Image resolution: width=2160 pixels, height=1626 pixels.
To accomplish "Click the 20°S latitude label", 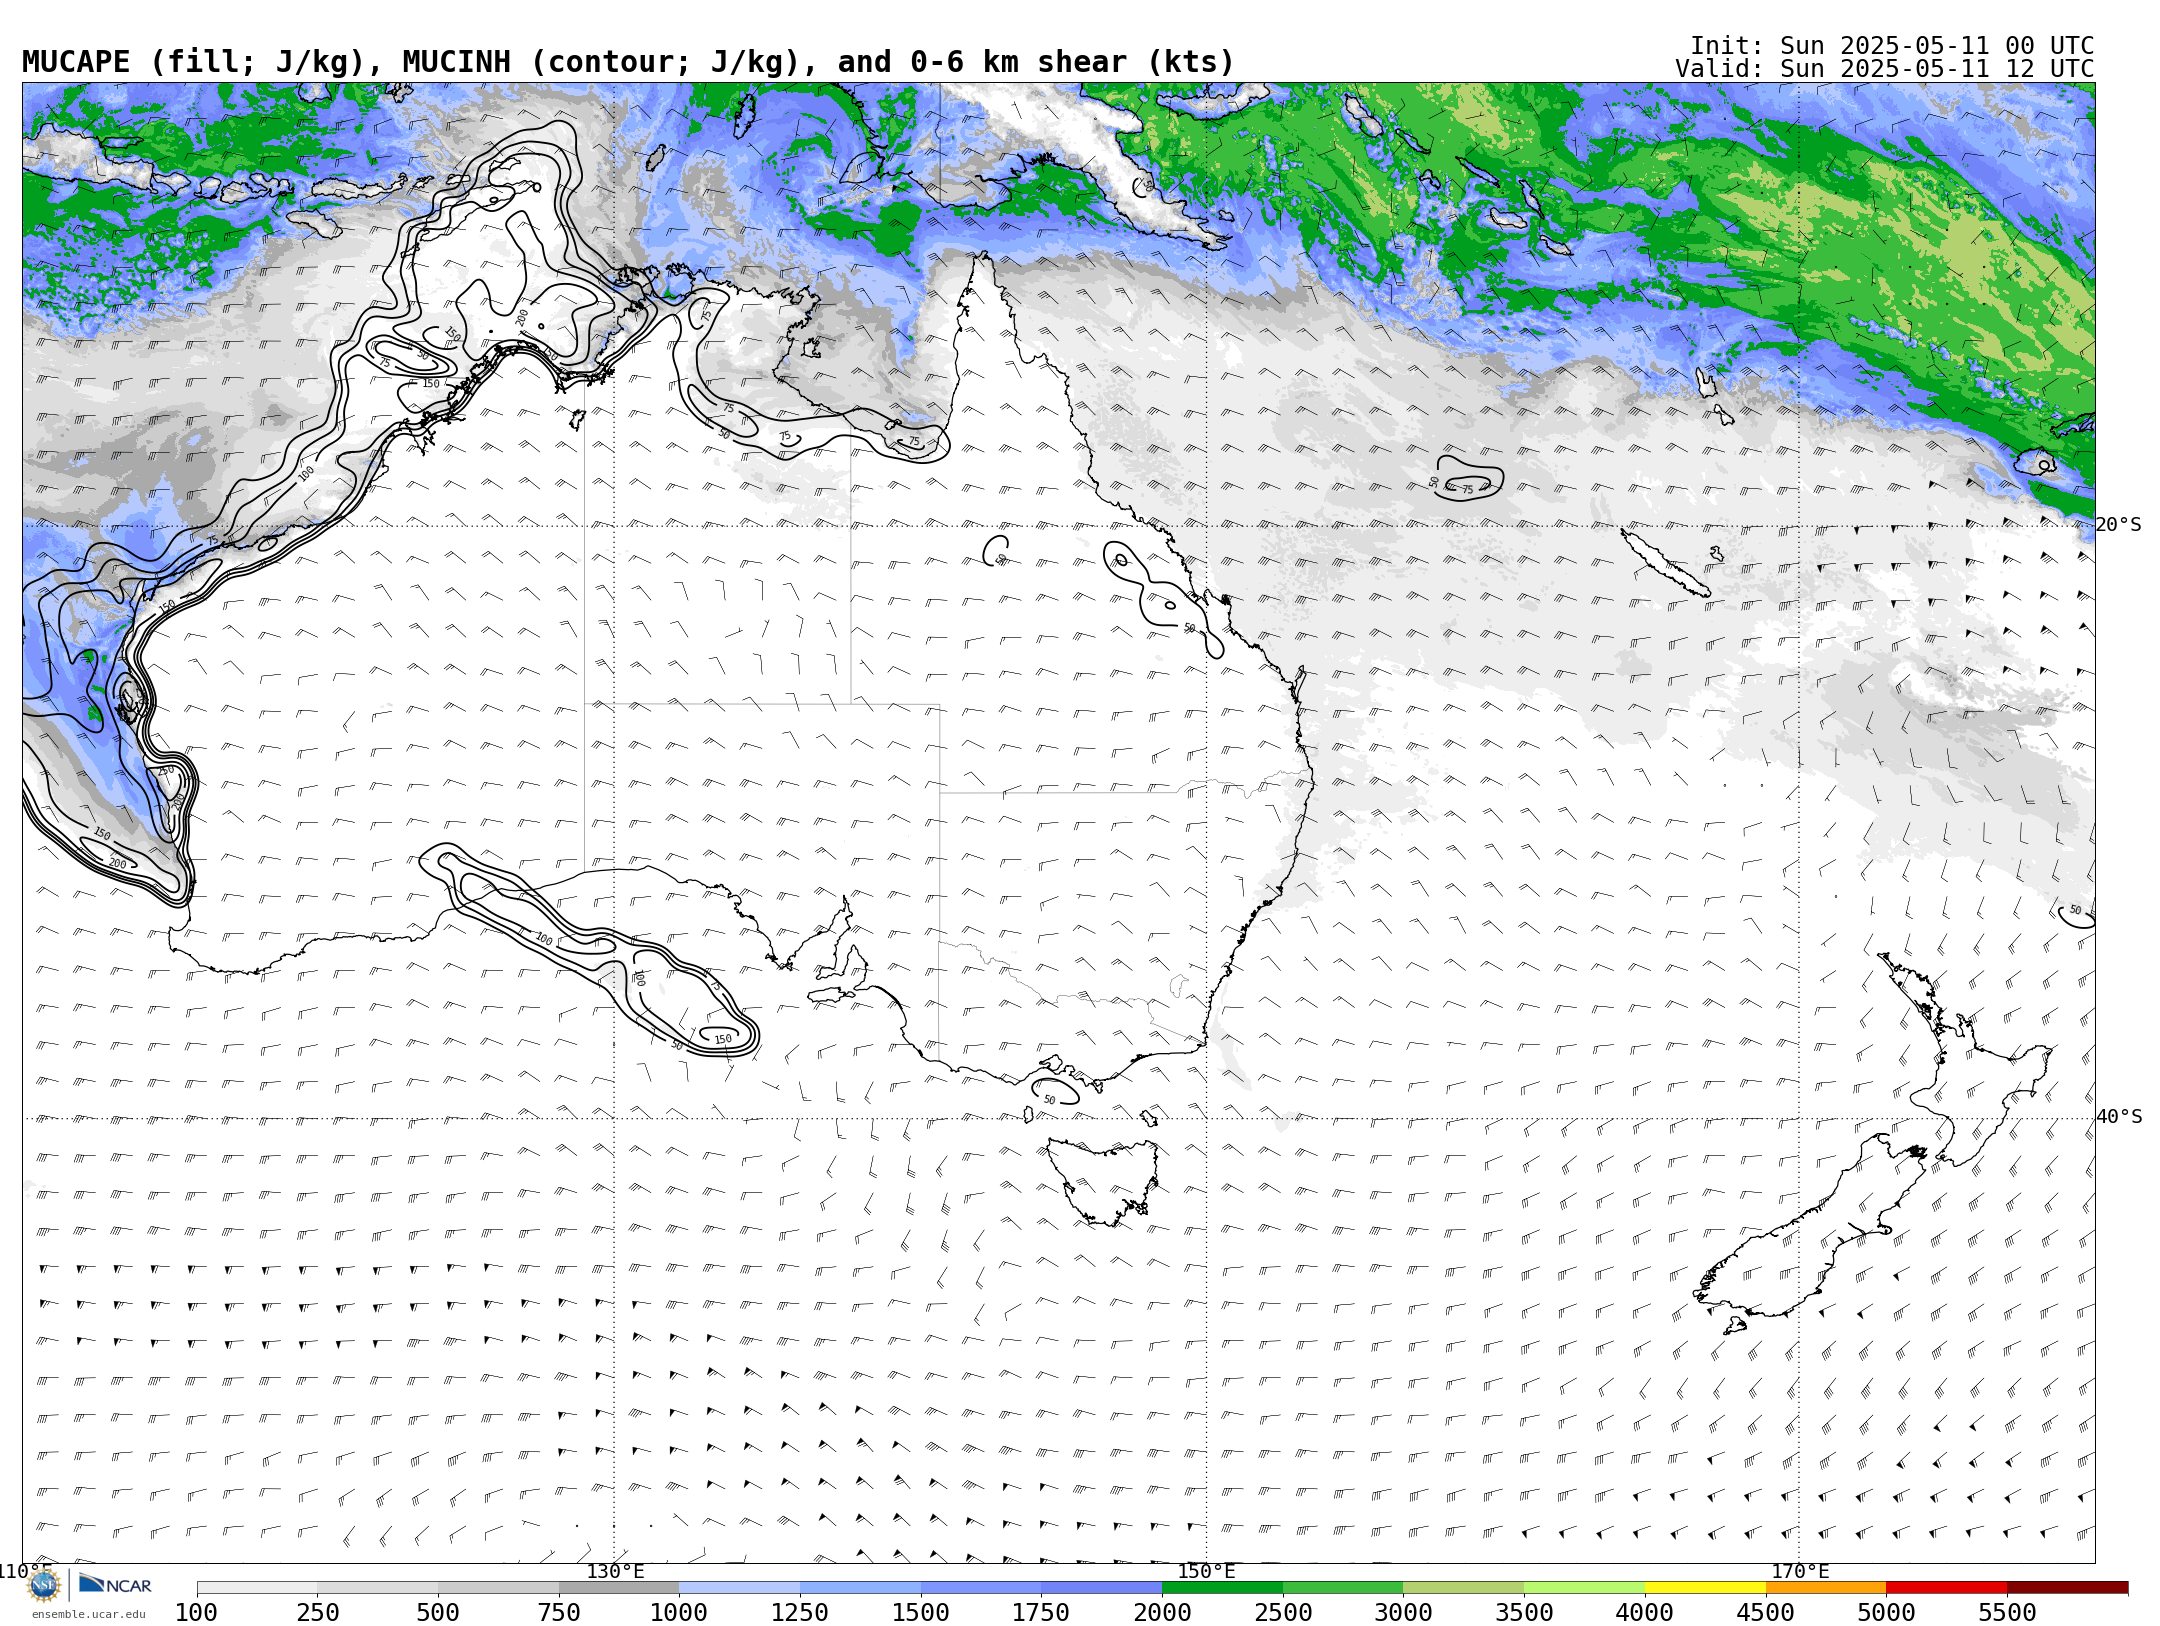I will (2119, 525).
